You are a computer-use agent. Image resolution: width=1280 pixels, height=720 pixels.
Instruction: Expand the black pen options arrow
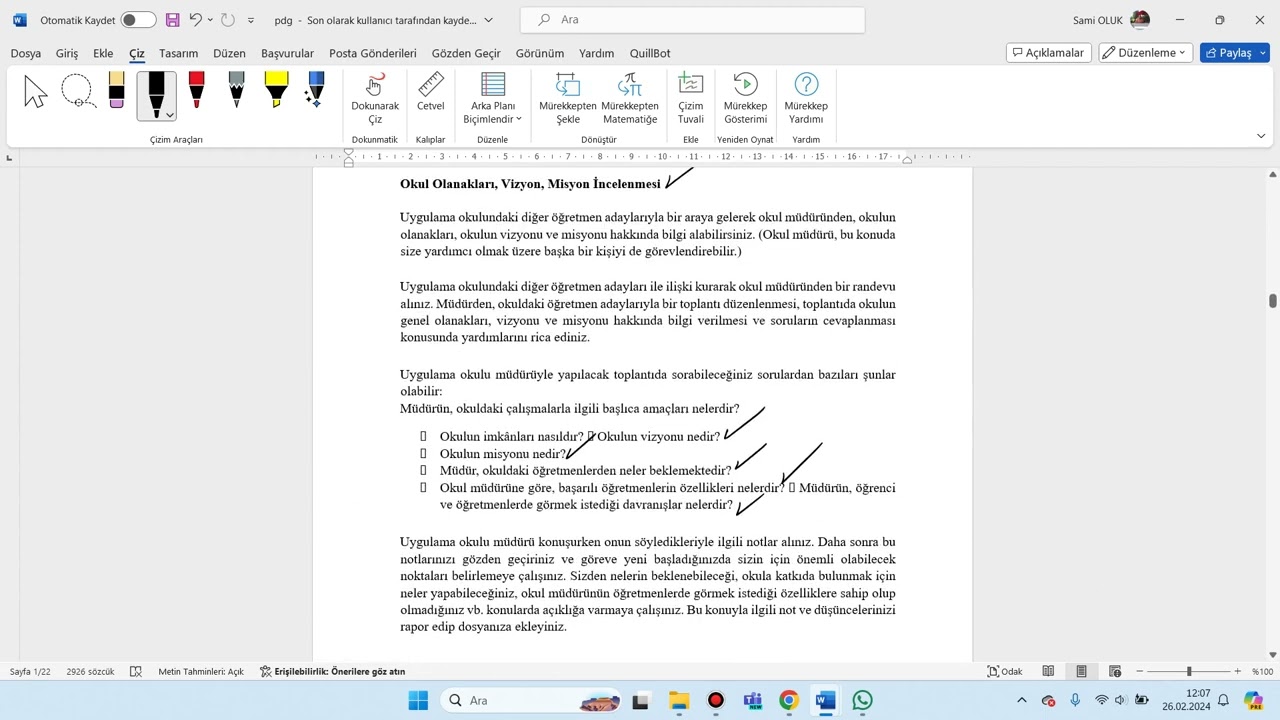coord(170,115)
